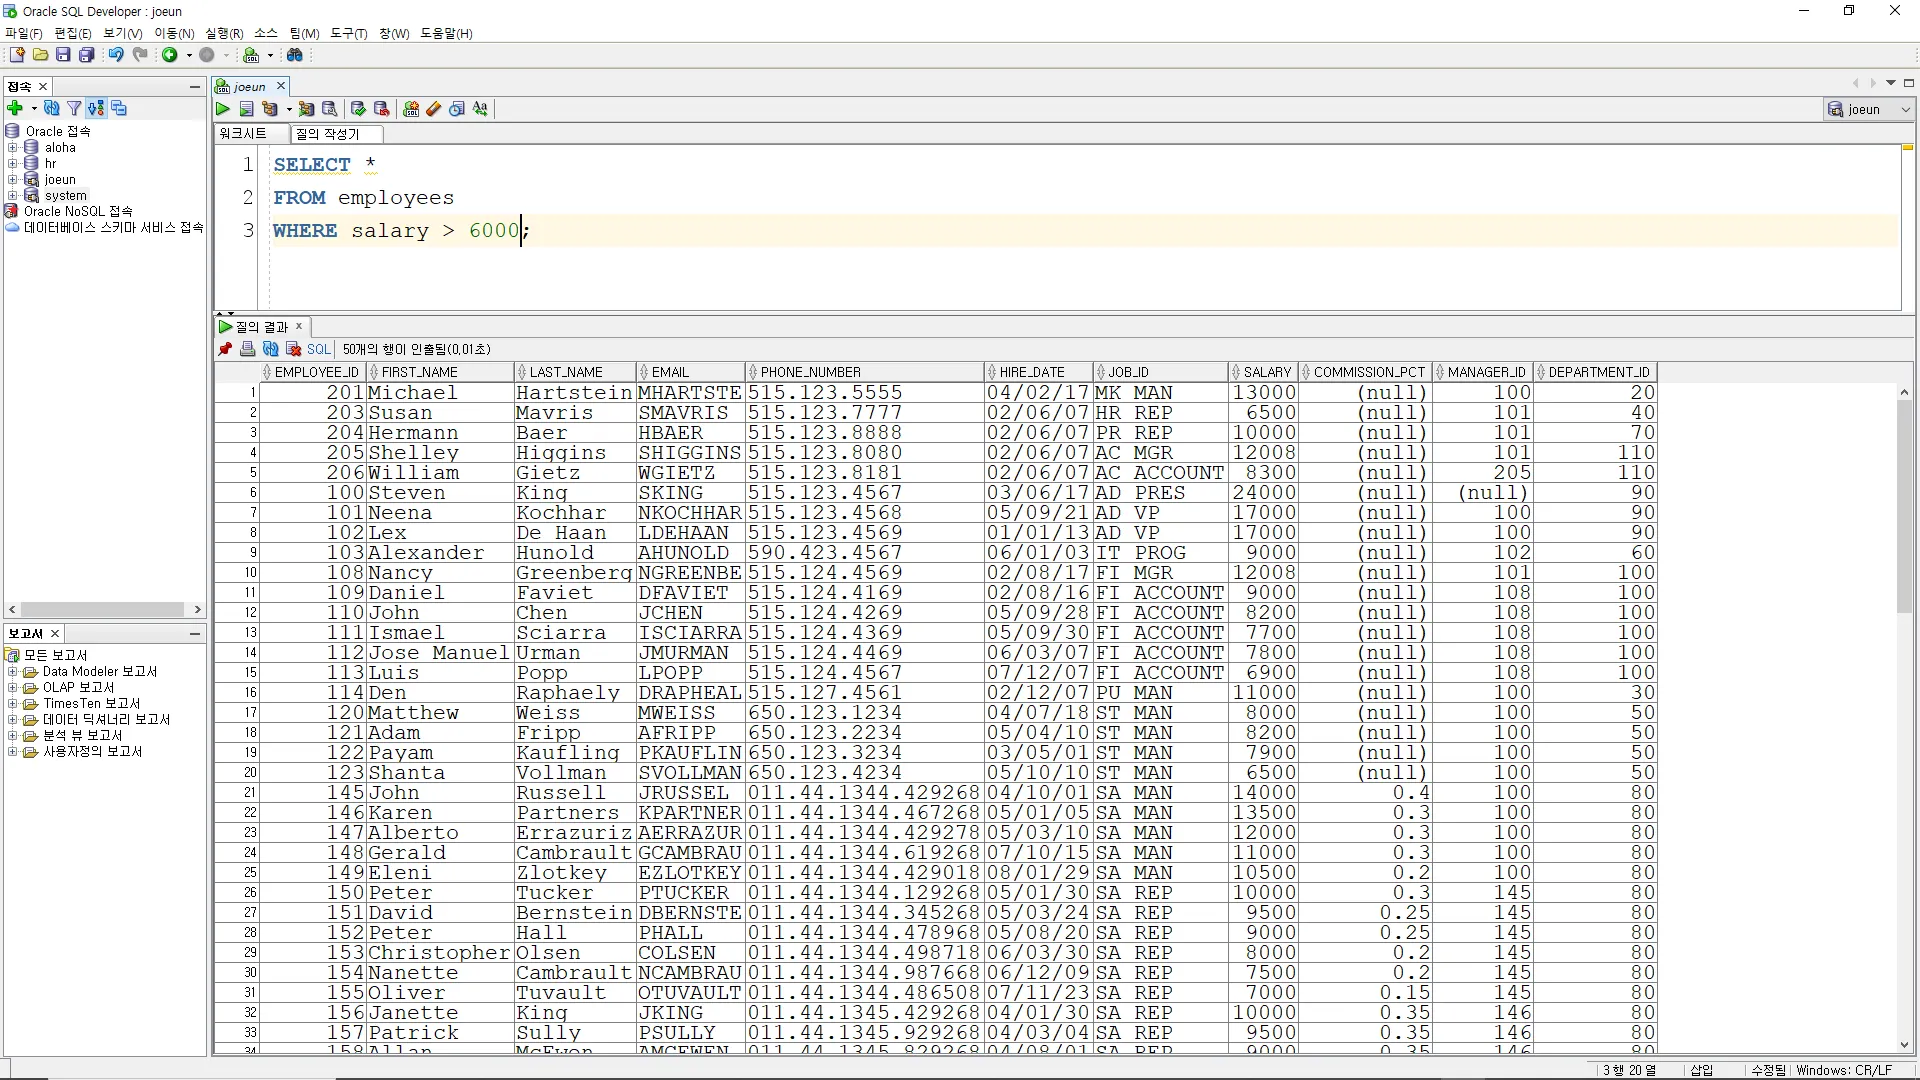Viewport: 1920px width, 1080px height.
Task: Expand the Data Modeler 보고서 folder
Action: [x=13, y=672]
